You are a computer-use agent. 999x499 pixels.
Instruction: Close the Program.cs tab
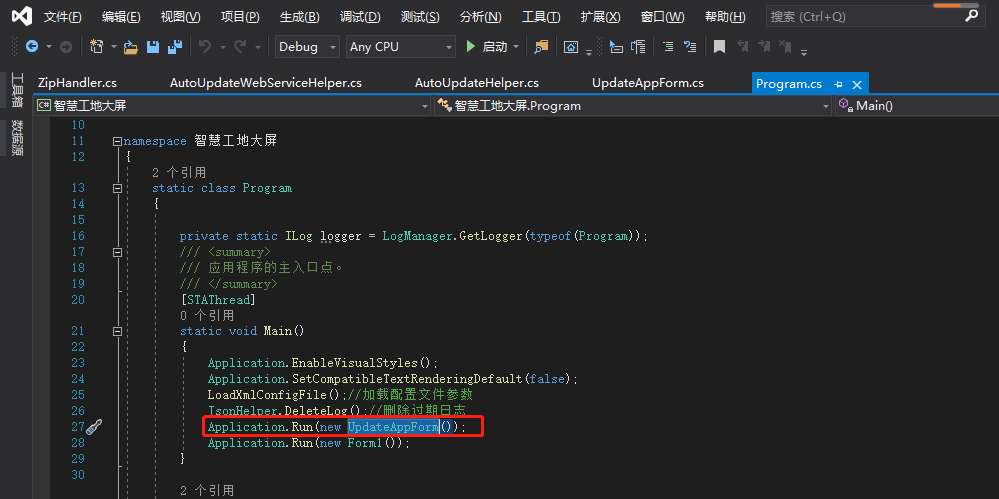click(x=857, y=84)
